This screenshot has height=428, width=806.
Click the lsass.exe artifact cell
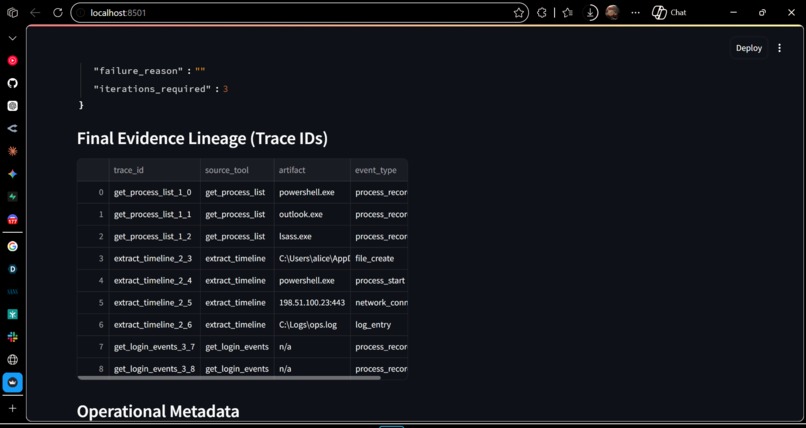(312, 236)
